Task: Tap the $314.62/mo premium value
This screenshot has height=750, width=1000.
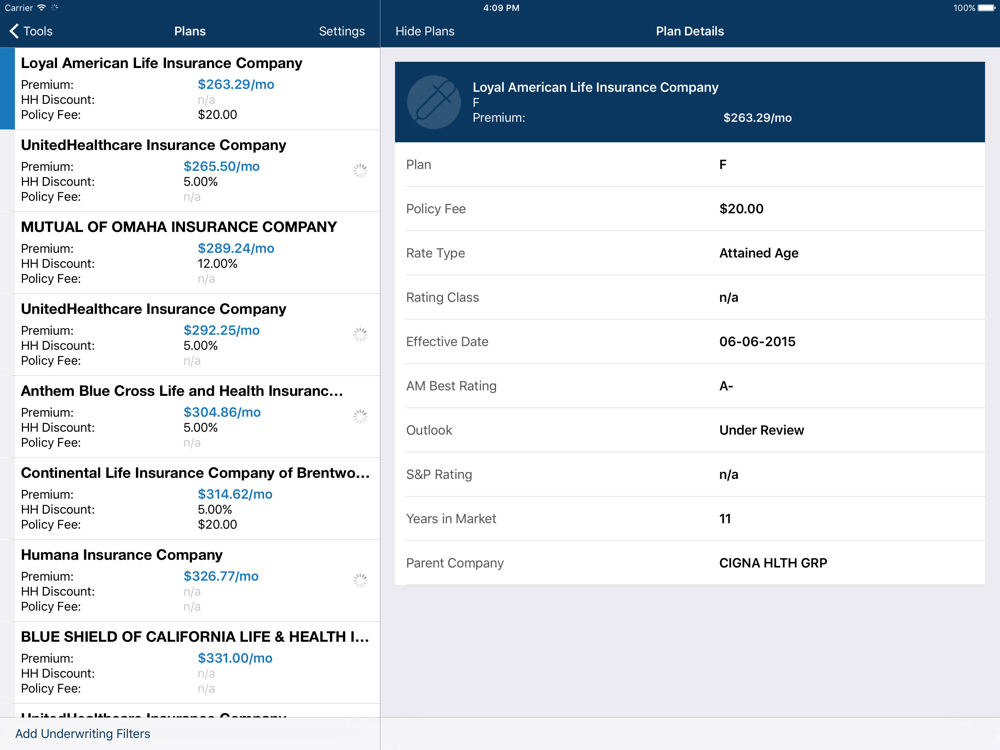Action: [x=235, y=494]
